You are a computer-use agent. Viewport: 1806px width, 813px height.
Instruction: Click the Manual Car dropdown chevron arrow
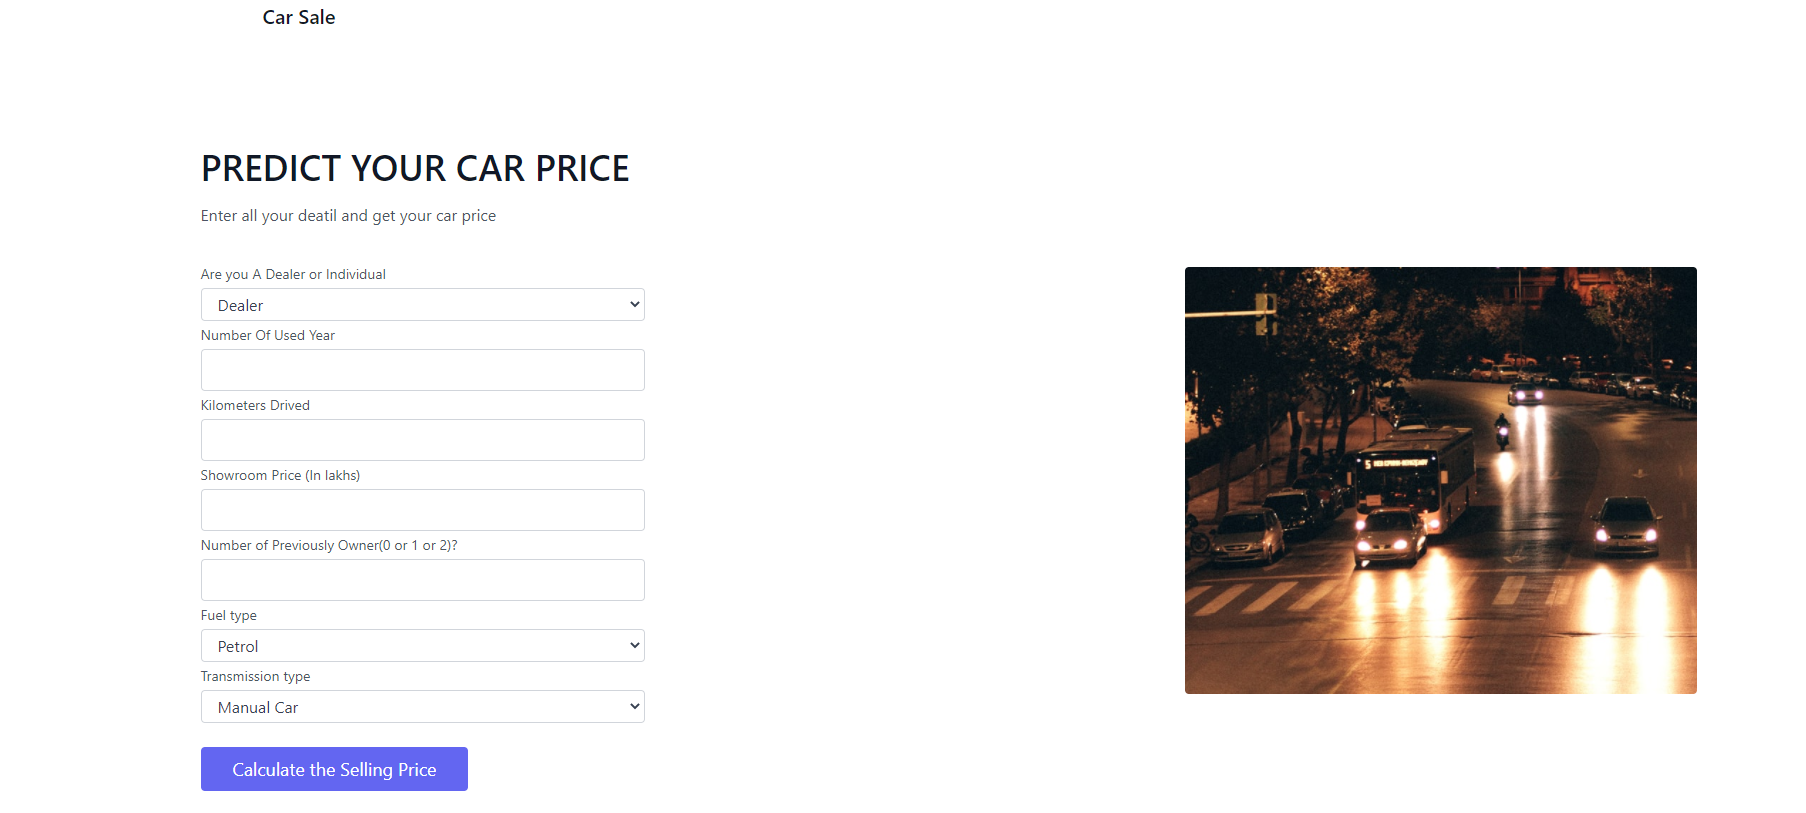633,706
